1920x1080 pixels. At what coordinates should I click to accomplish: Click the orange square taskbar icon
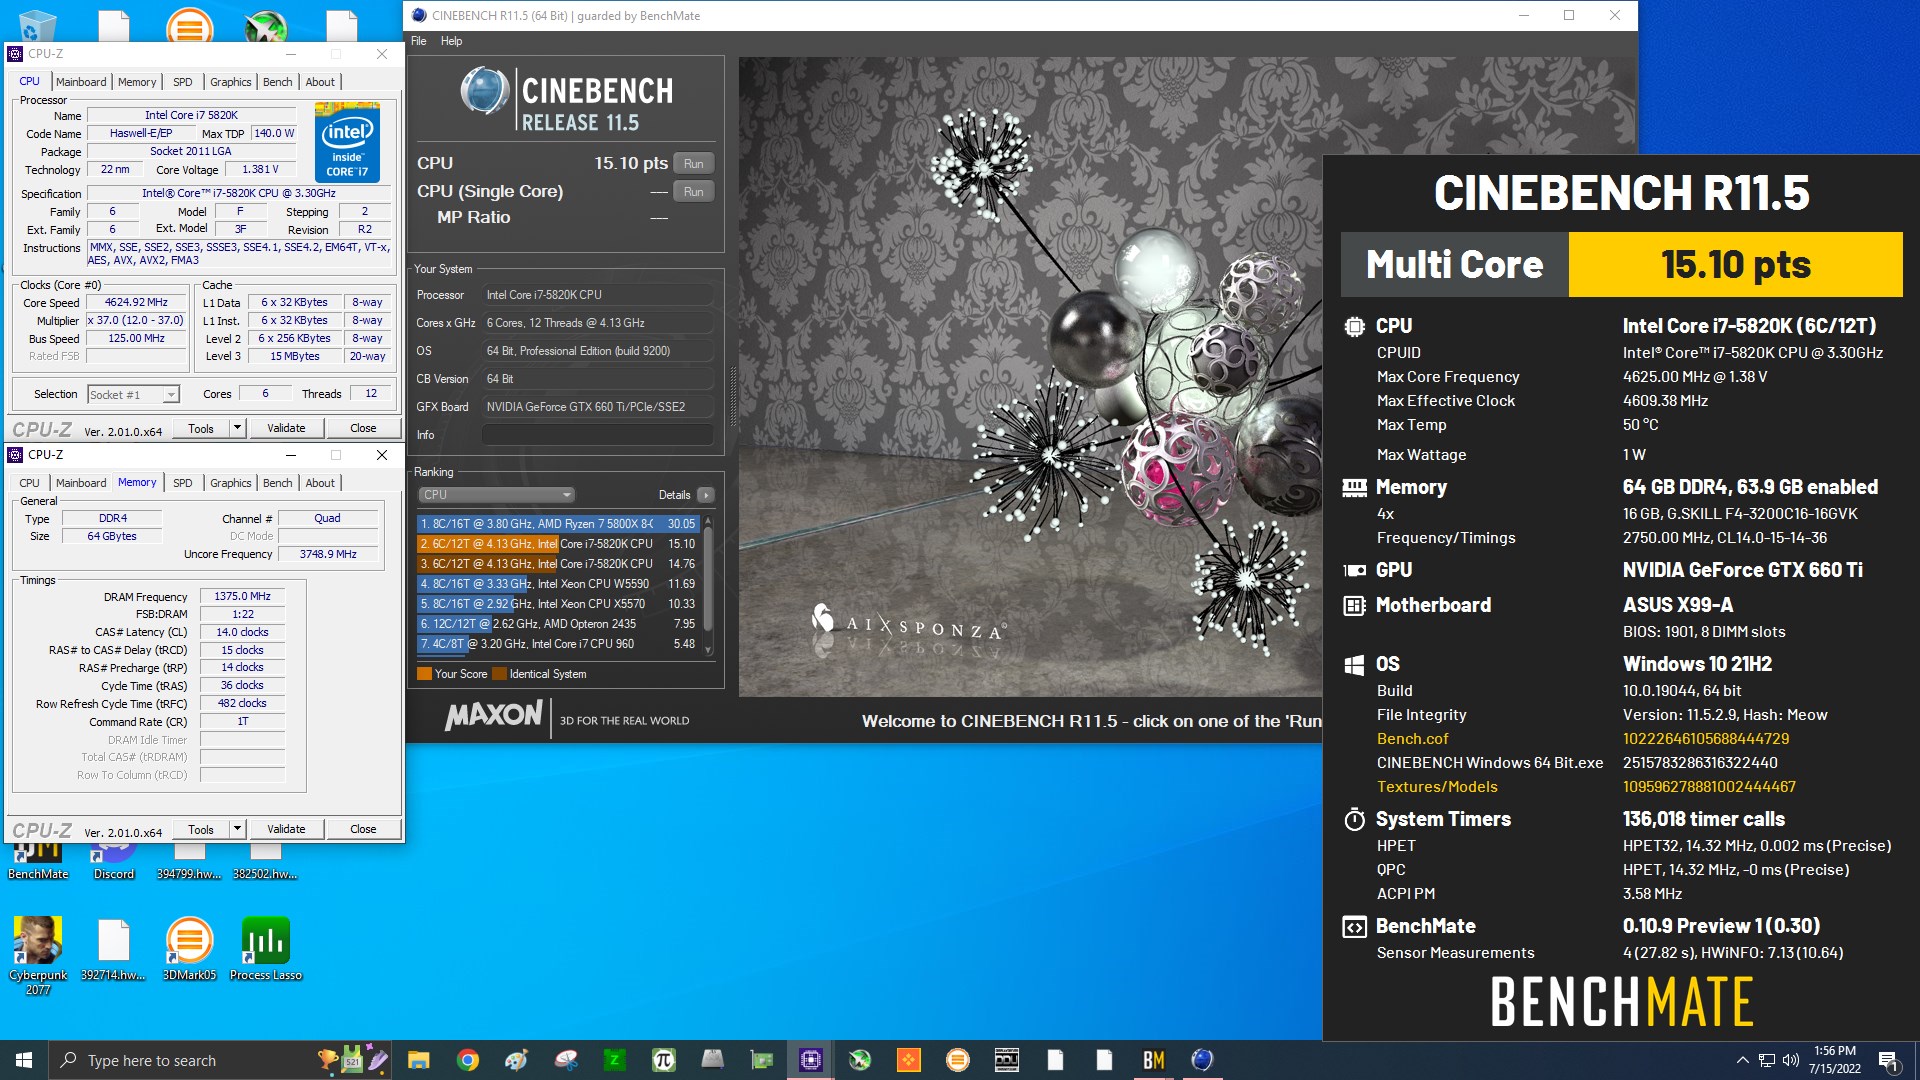pyautogui.click(x=908, y=1060)
